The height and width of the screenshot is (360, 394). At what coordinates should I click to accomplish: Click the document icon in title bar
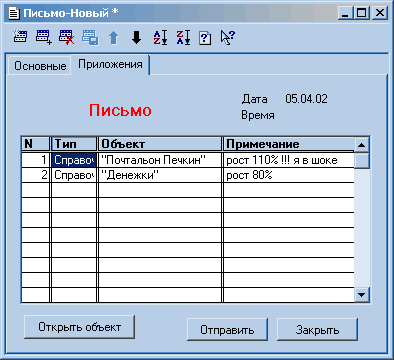pos(14,13)
